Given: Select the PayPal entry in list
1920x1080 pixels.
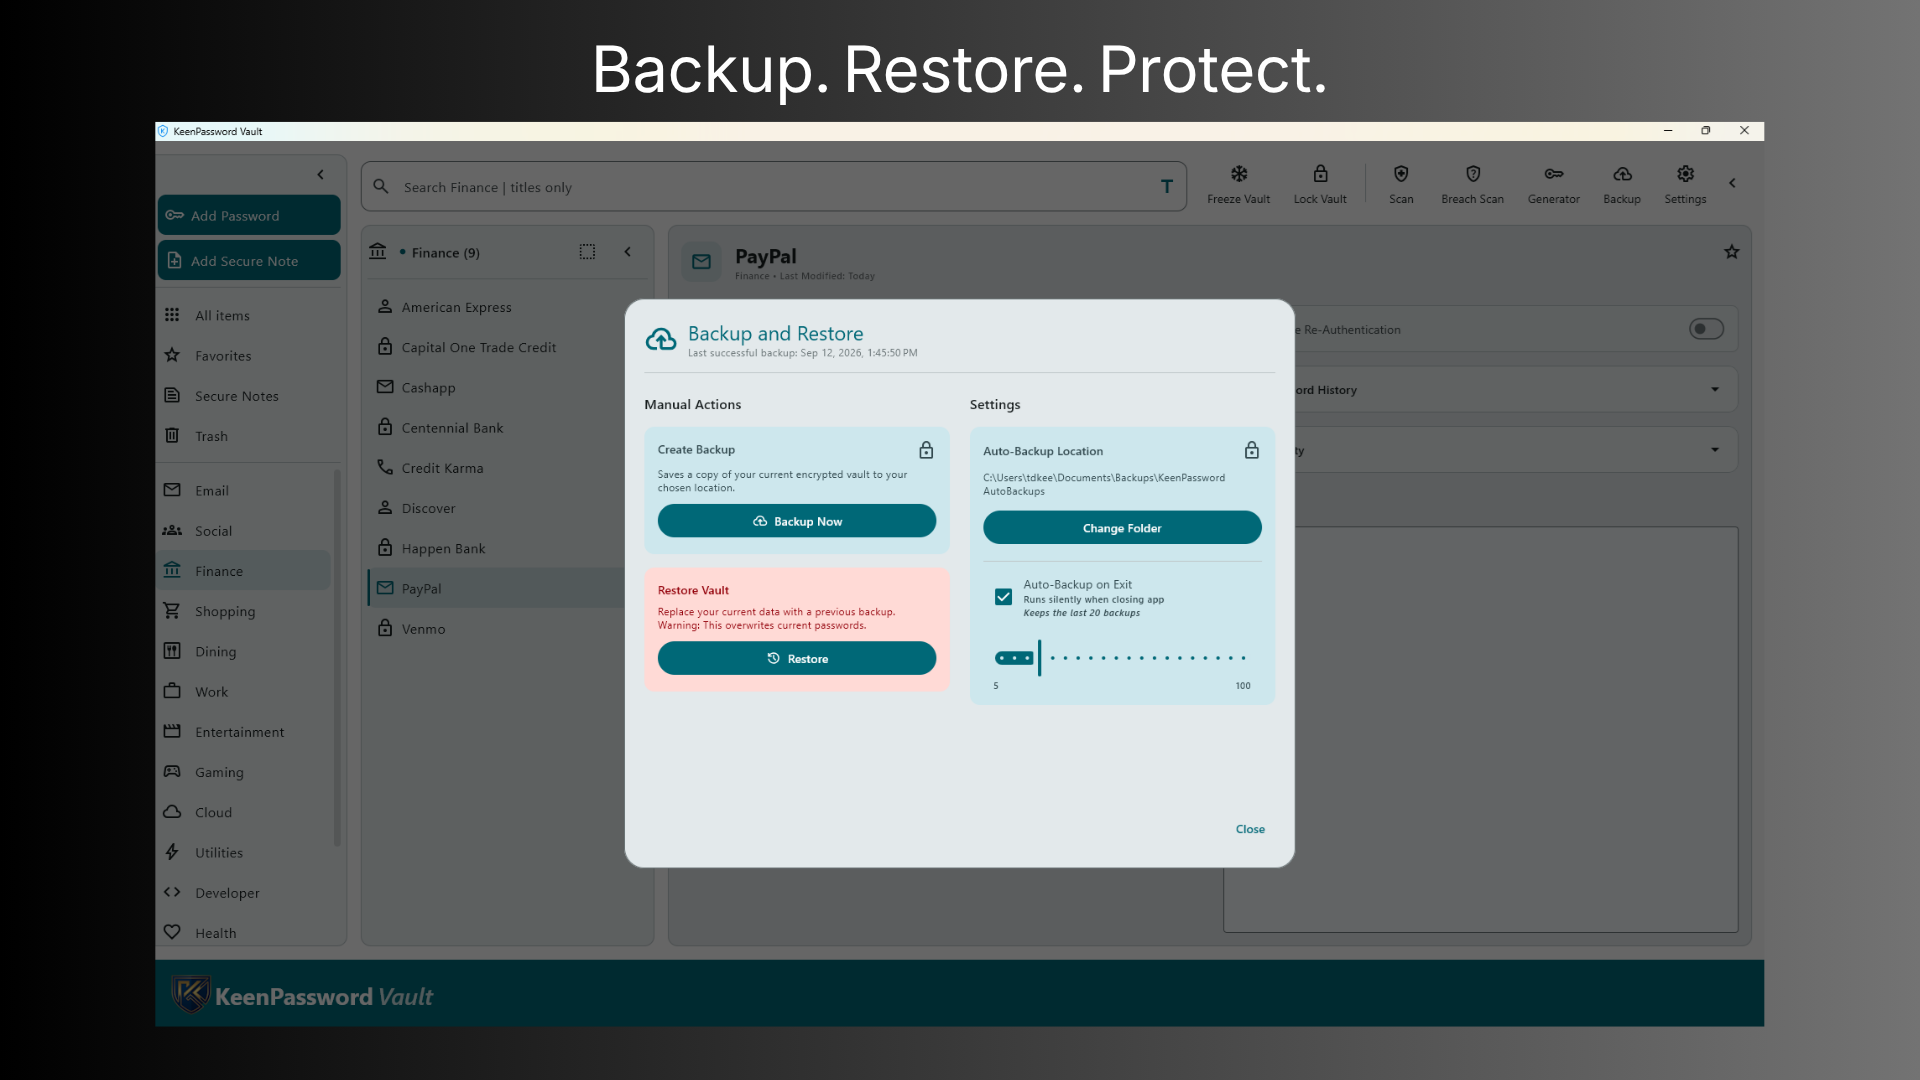Looking at the screenshot, I should tap(497, 589).
